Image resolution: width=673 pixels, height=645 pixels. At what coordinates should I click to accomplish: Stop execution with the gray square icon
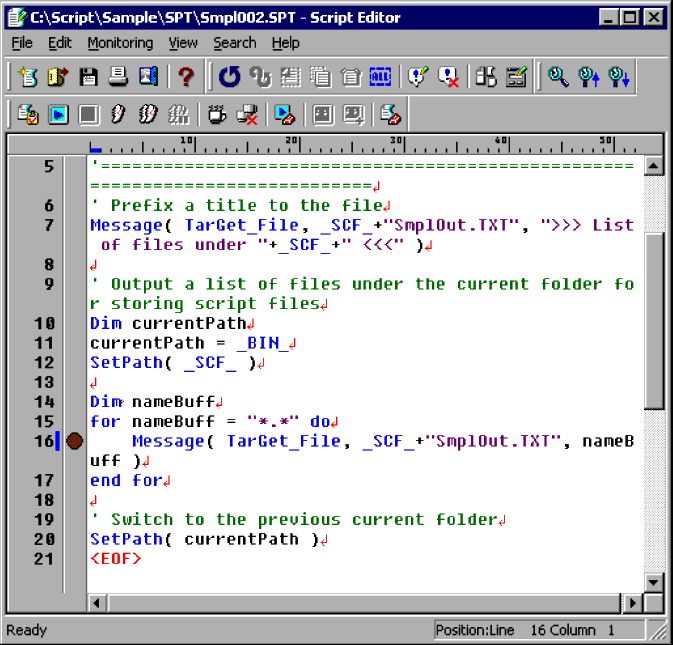pos(88,115)
